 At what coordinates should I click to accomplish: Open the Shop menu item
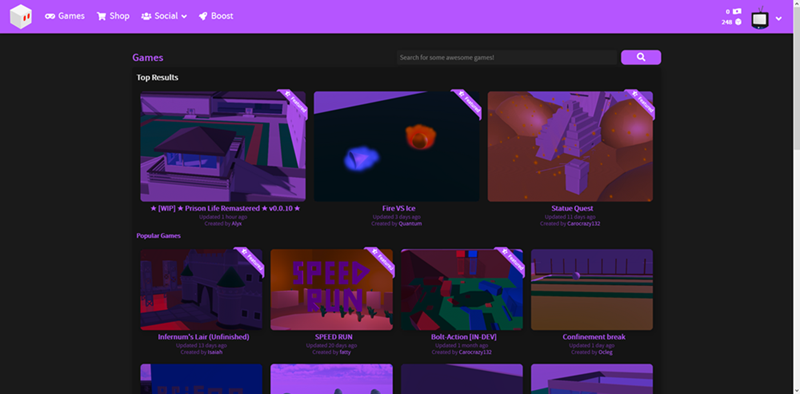(x=113, y=16)
